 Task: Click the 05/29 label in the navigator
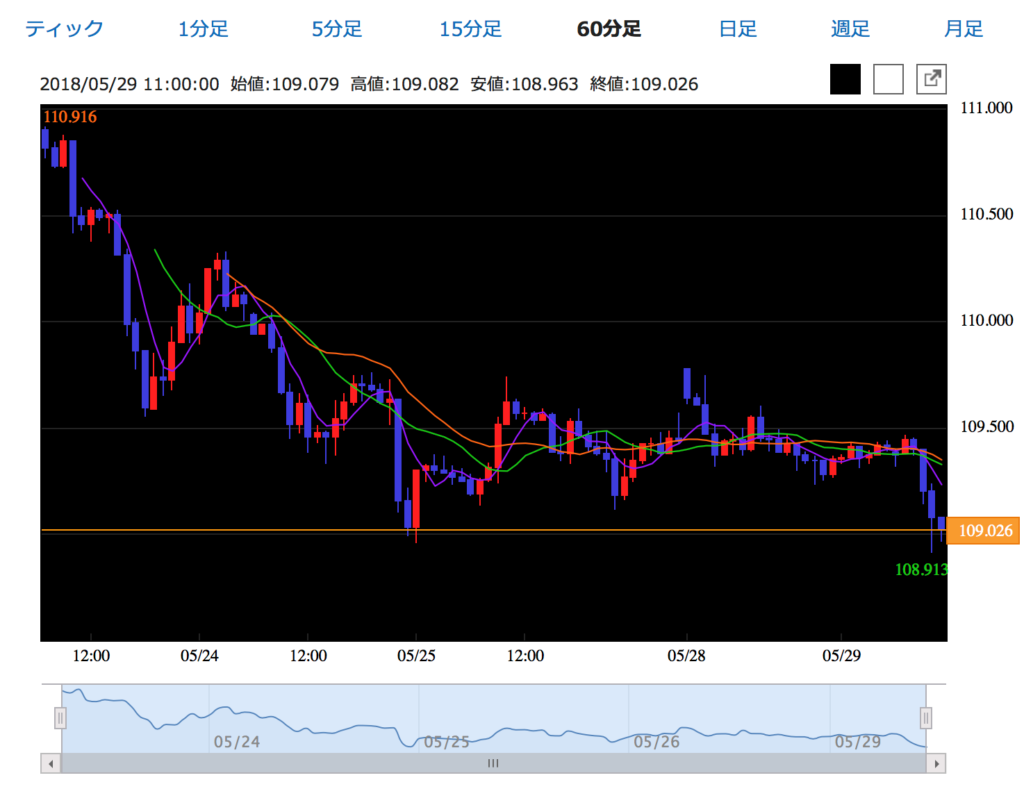(857, 742)
